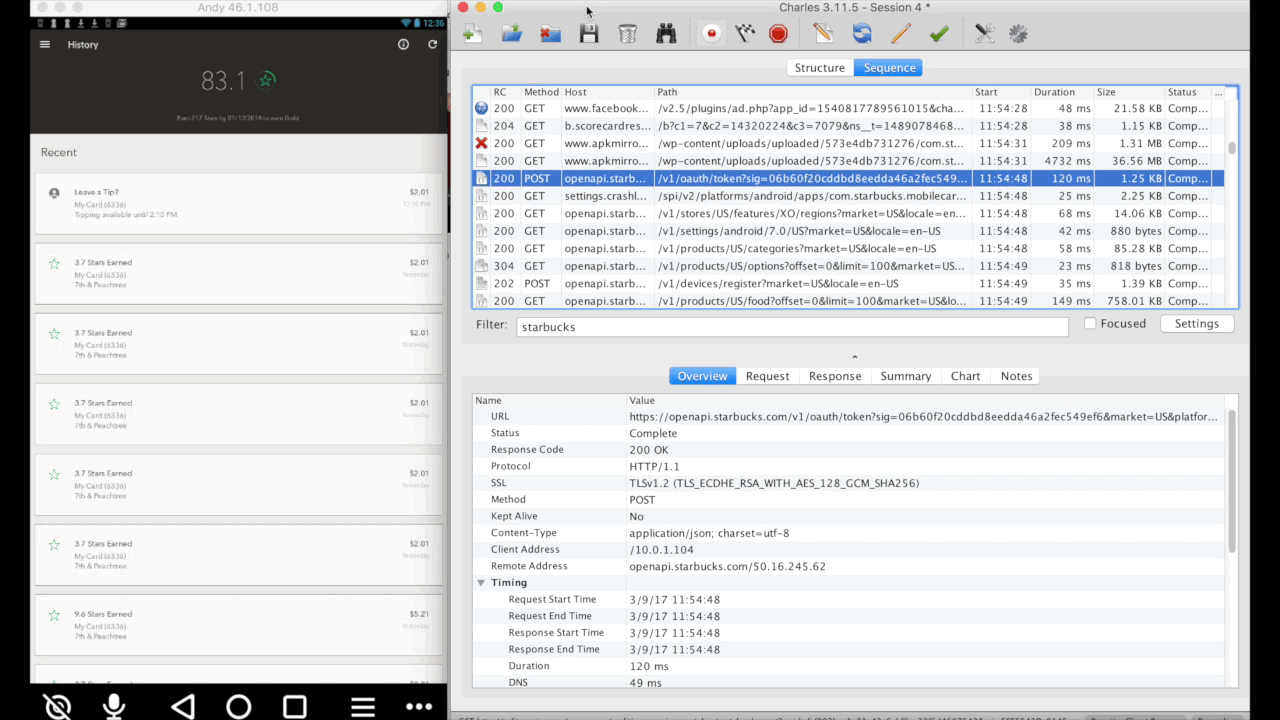Open the 9.6 Stars Earned history card
This screenshot has height=720, width=1280.
click(238, 627)
